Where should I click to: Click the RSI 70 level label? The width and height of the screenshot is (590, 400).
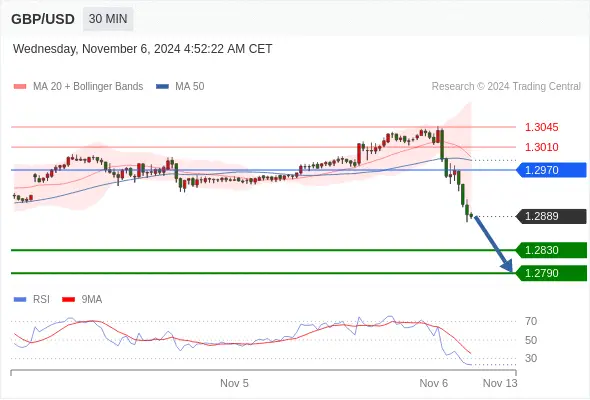coord(531,321)
